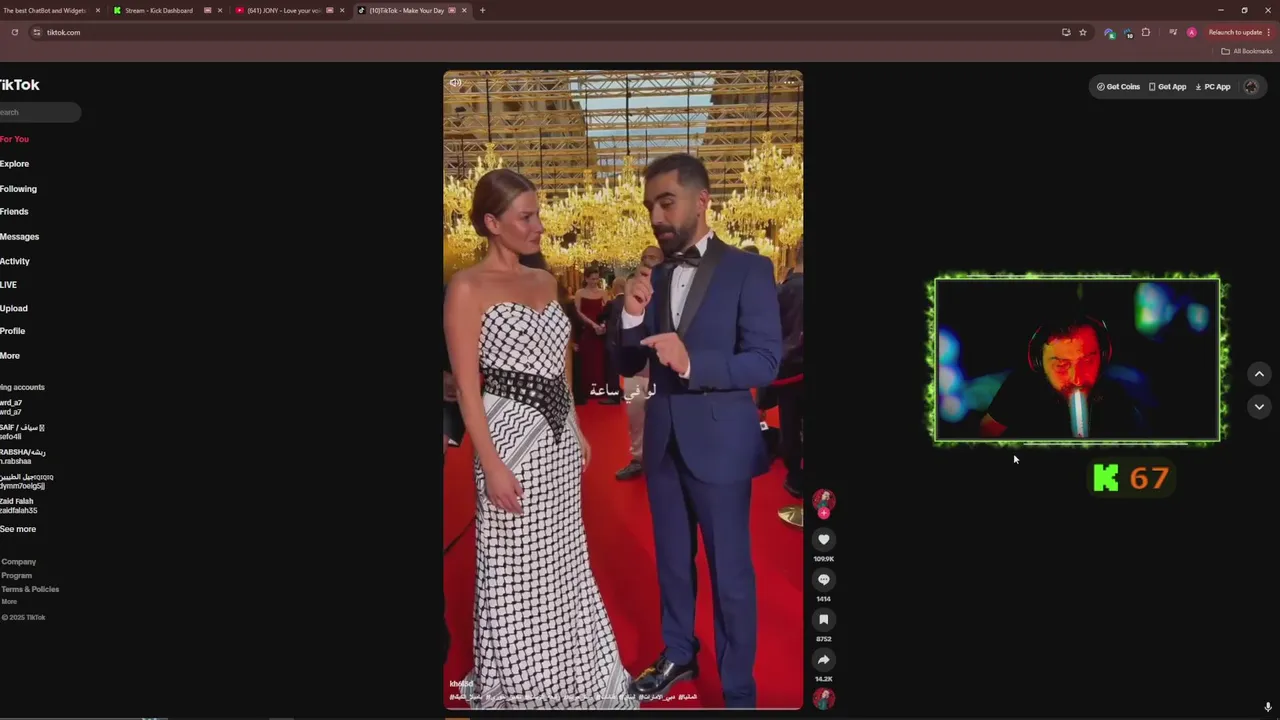Image resolution: width=1280 pixels, height=720 pixels.
Task: Open the Following sidebar item
Action: pyautogui.click(x=18, y=189)
